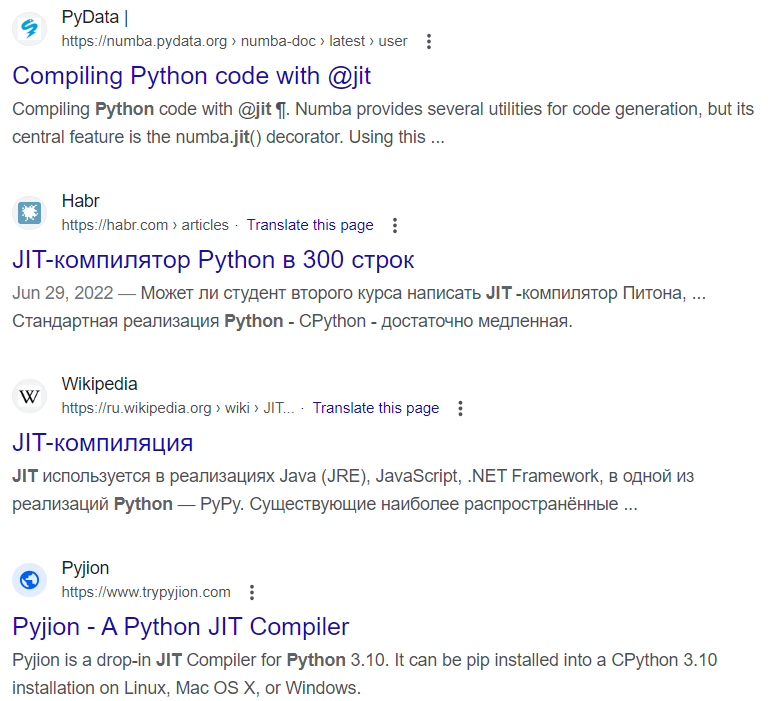Click the Pyjion globe favicon
This screenshot has width=773, height=701.
pyautogui.click(x=30, y=580)
